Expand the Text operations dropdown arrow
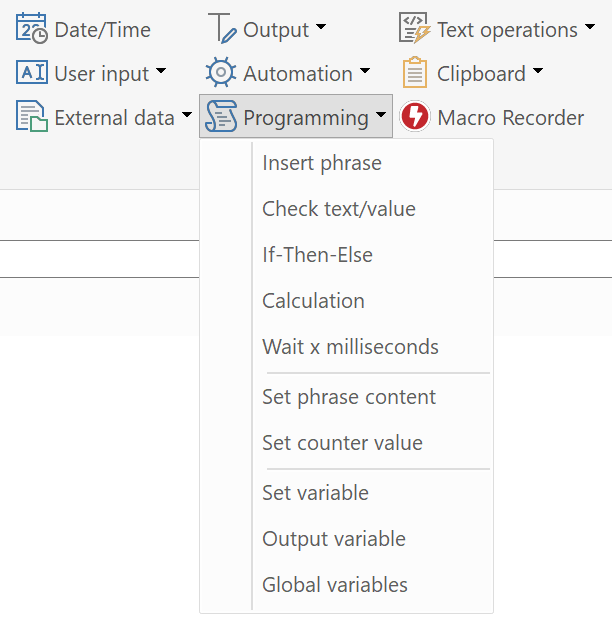612x623 pixels. pos(590,27)
